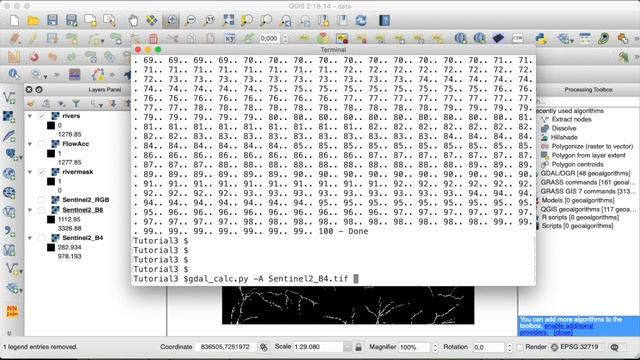Image resolution: width=640 pixels, height=360 pixels.
Task: Select Polygonize (raster to vector) algorithm
Action: pyautogui.click(x=592, y=146)
